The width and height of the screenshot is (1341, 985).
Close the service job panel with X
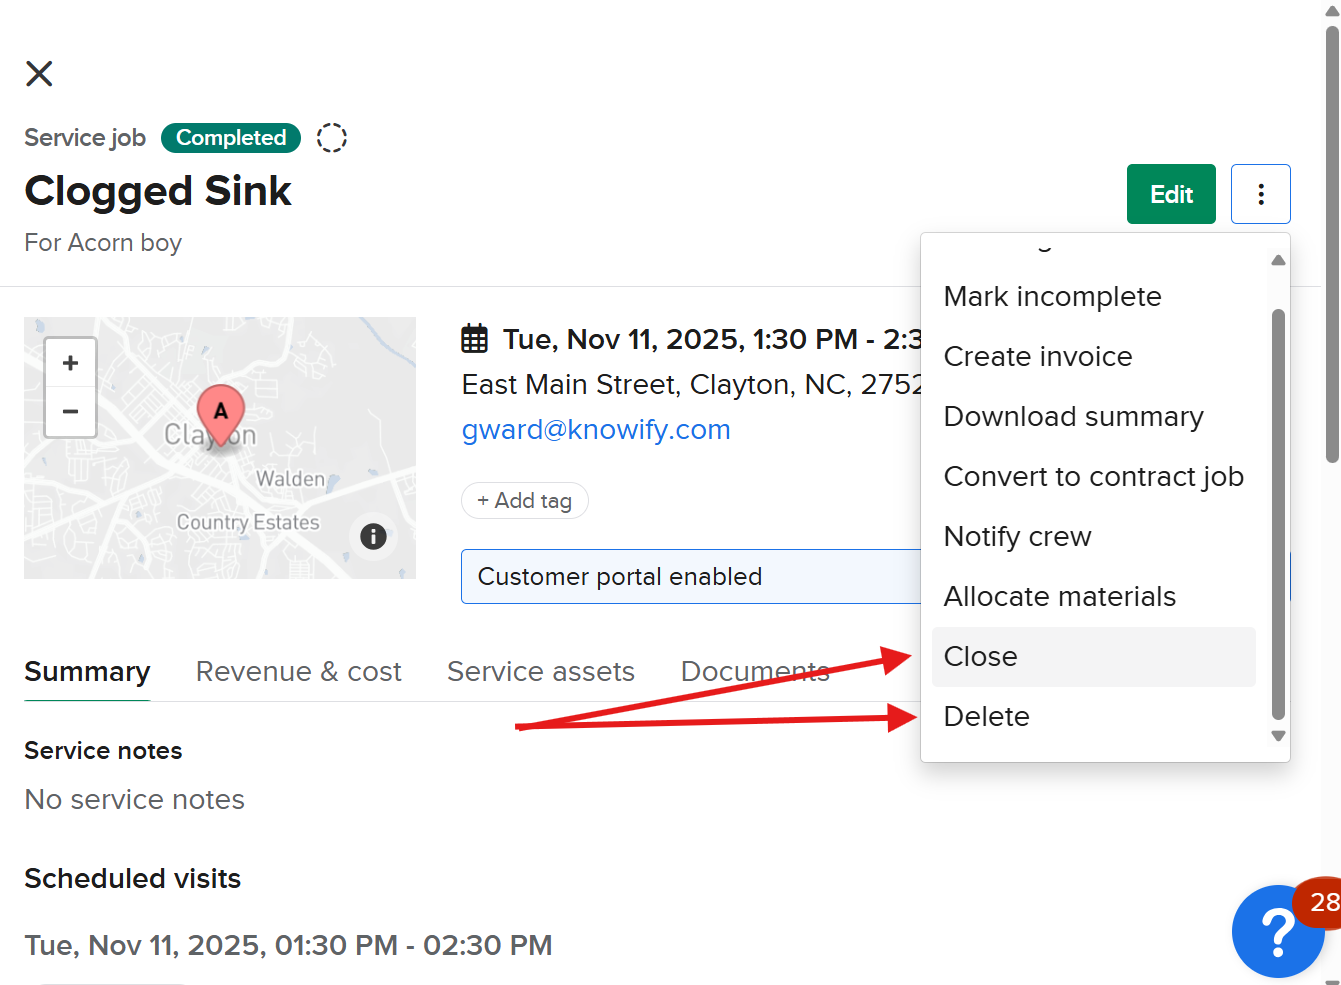coord(39,73)
